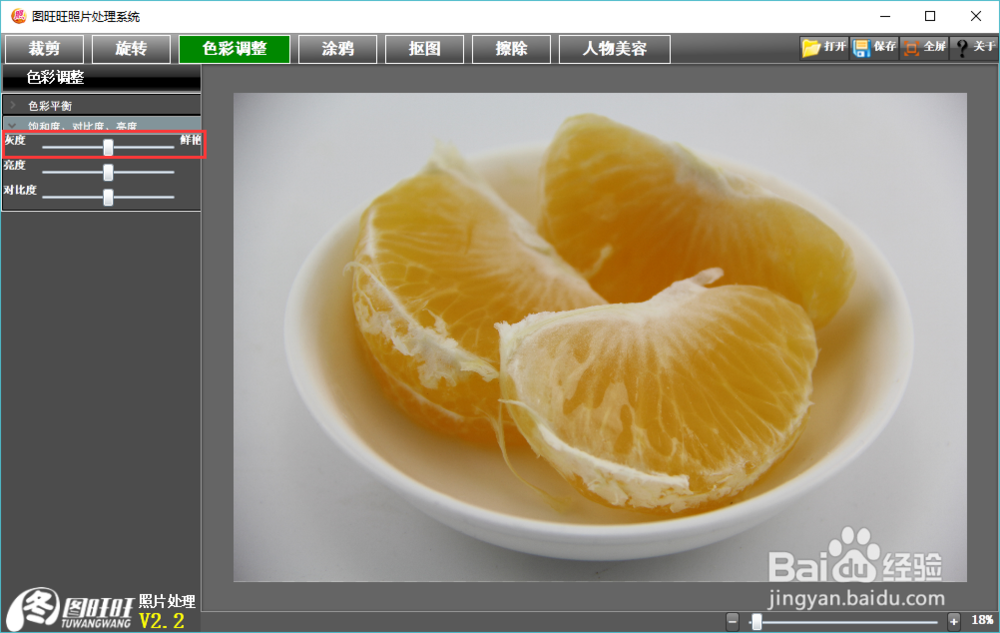
Task: Click the 对比度 contrast slider handle
Action: coord(108,197)
